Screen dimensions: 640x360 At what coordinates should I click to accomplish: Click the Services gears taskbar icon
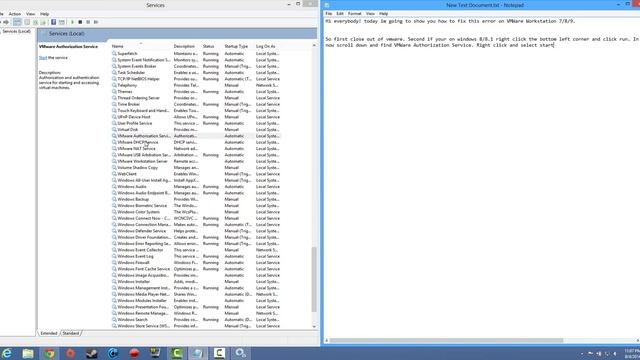(240, 353)
